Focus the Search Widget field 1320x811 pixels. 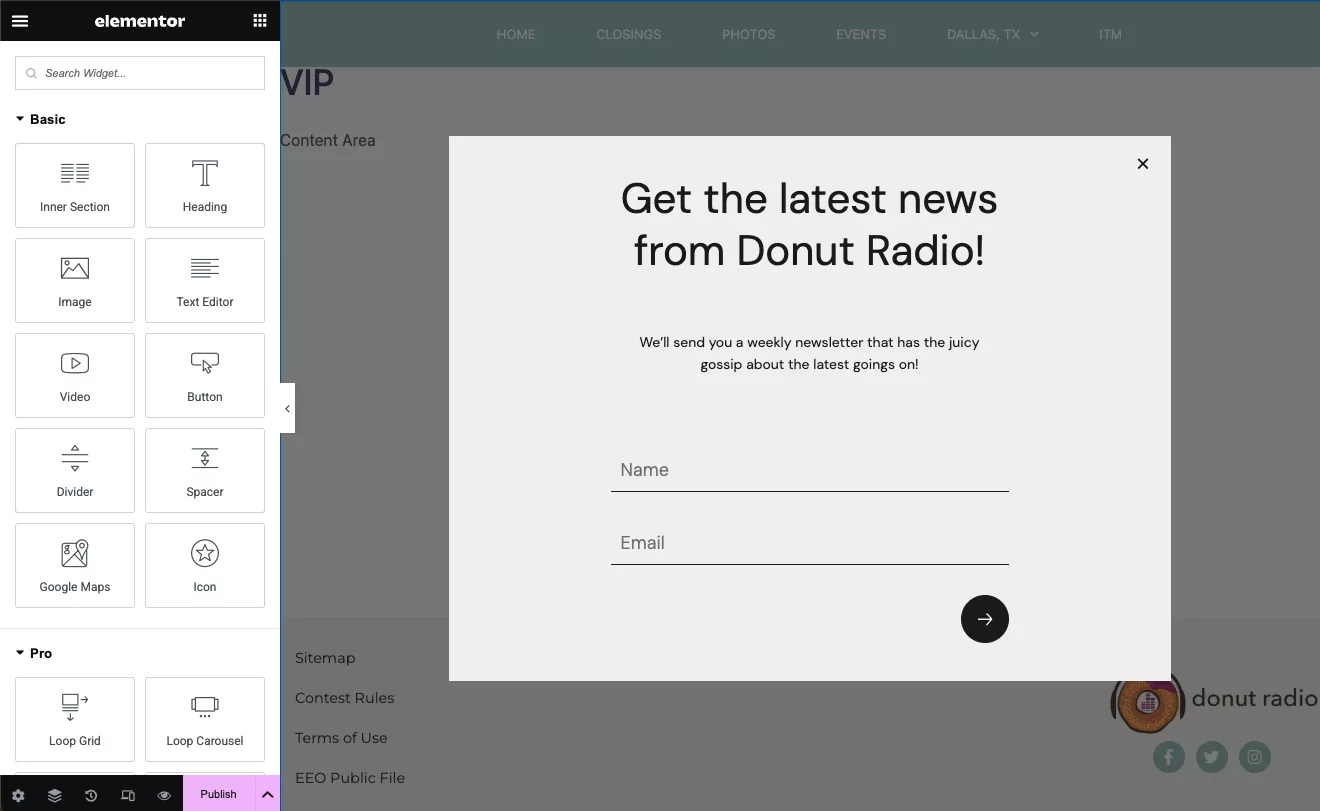click(140, 73)
